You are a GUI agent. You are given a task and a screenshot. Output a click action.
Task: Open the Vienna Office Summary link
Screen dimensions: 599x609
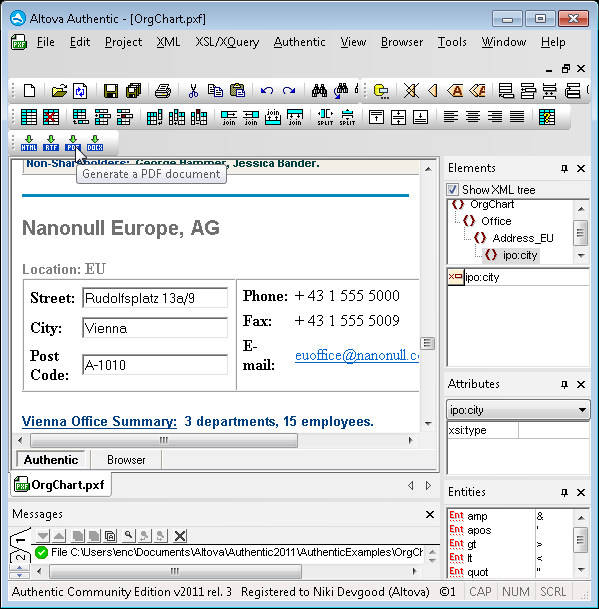point(99,421)
